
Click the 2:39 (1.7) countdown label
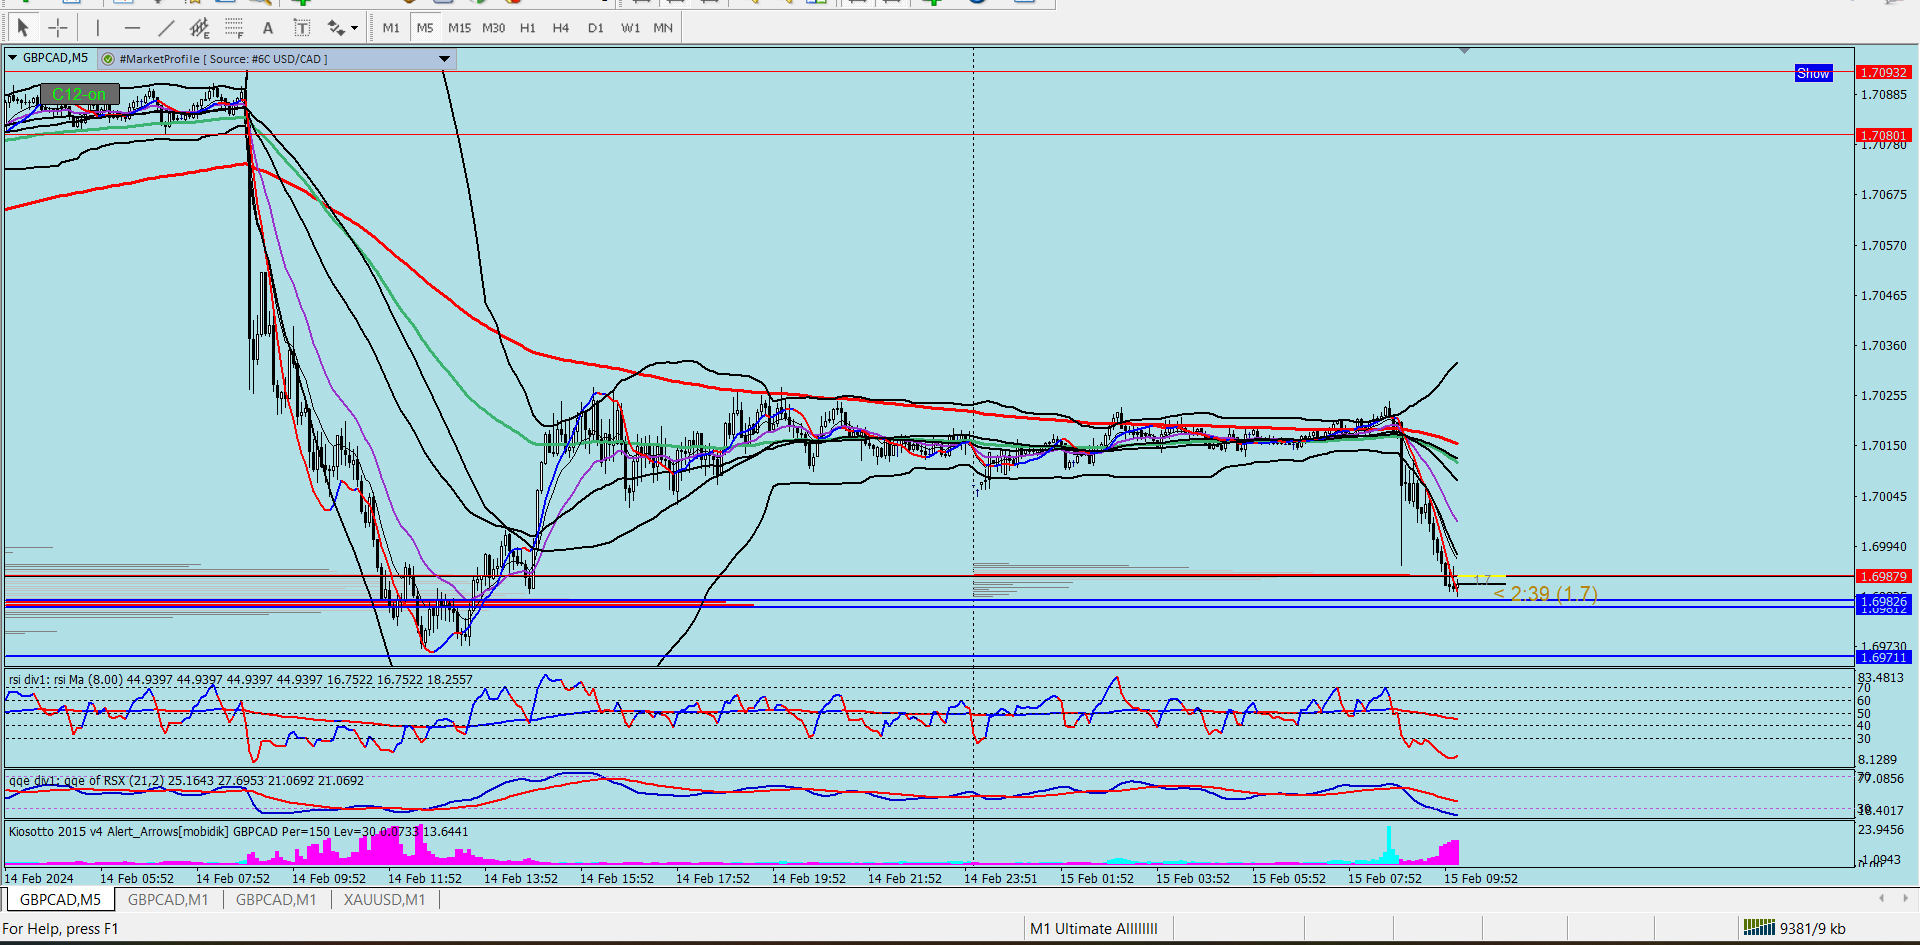pos(1546,594)
